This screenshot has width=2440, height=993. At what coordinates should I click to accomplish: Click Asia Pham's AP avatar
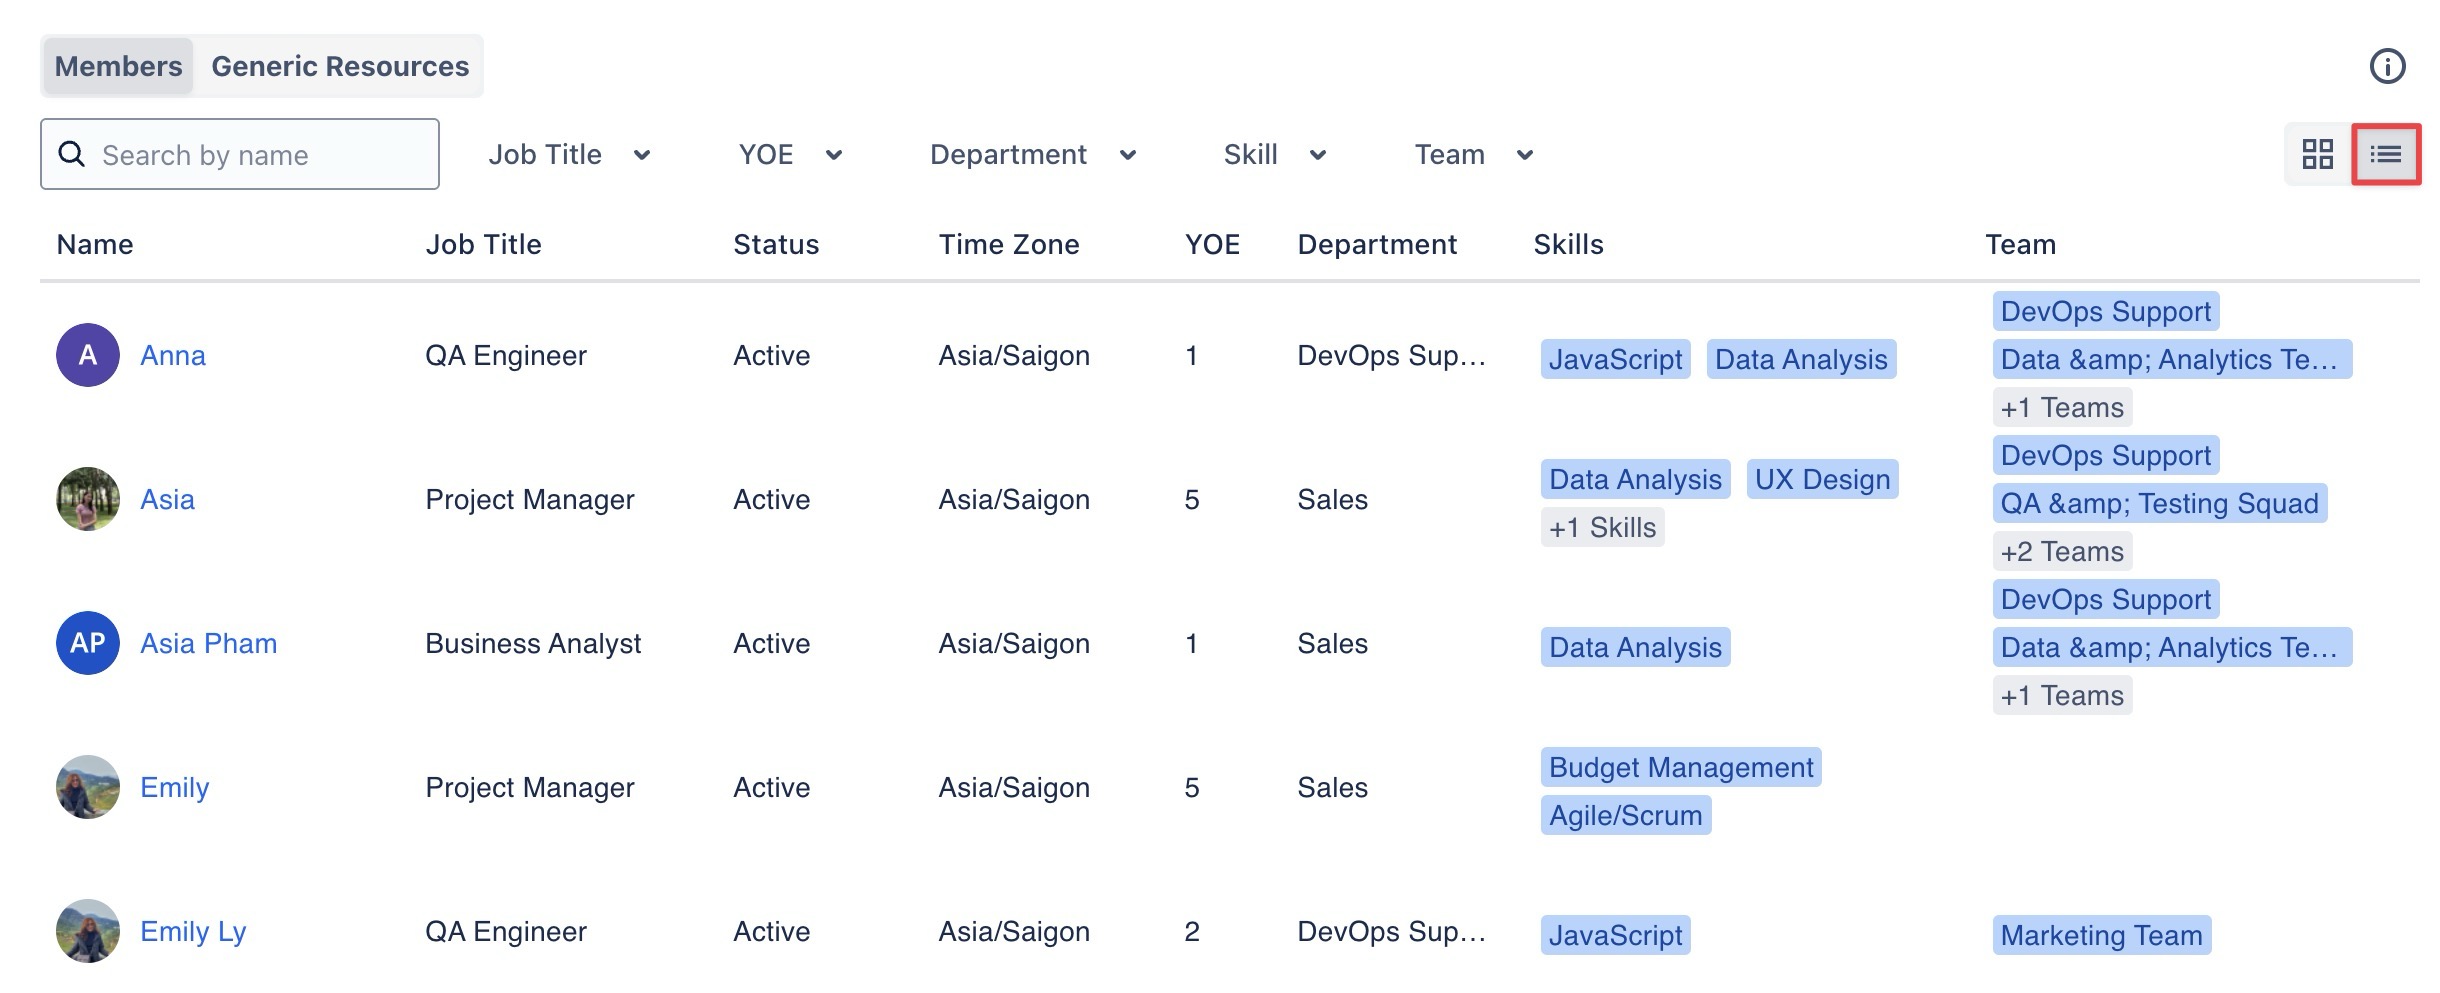click(x=88, y=643)
